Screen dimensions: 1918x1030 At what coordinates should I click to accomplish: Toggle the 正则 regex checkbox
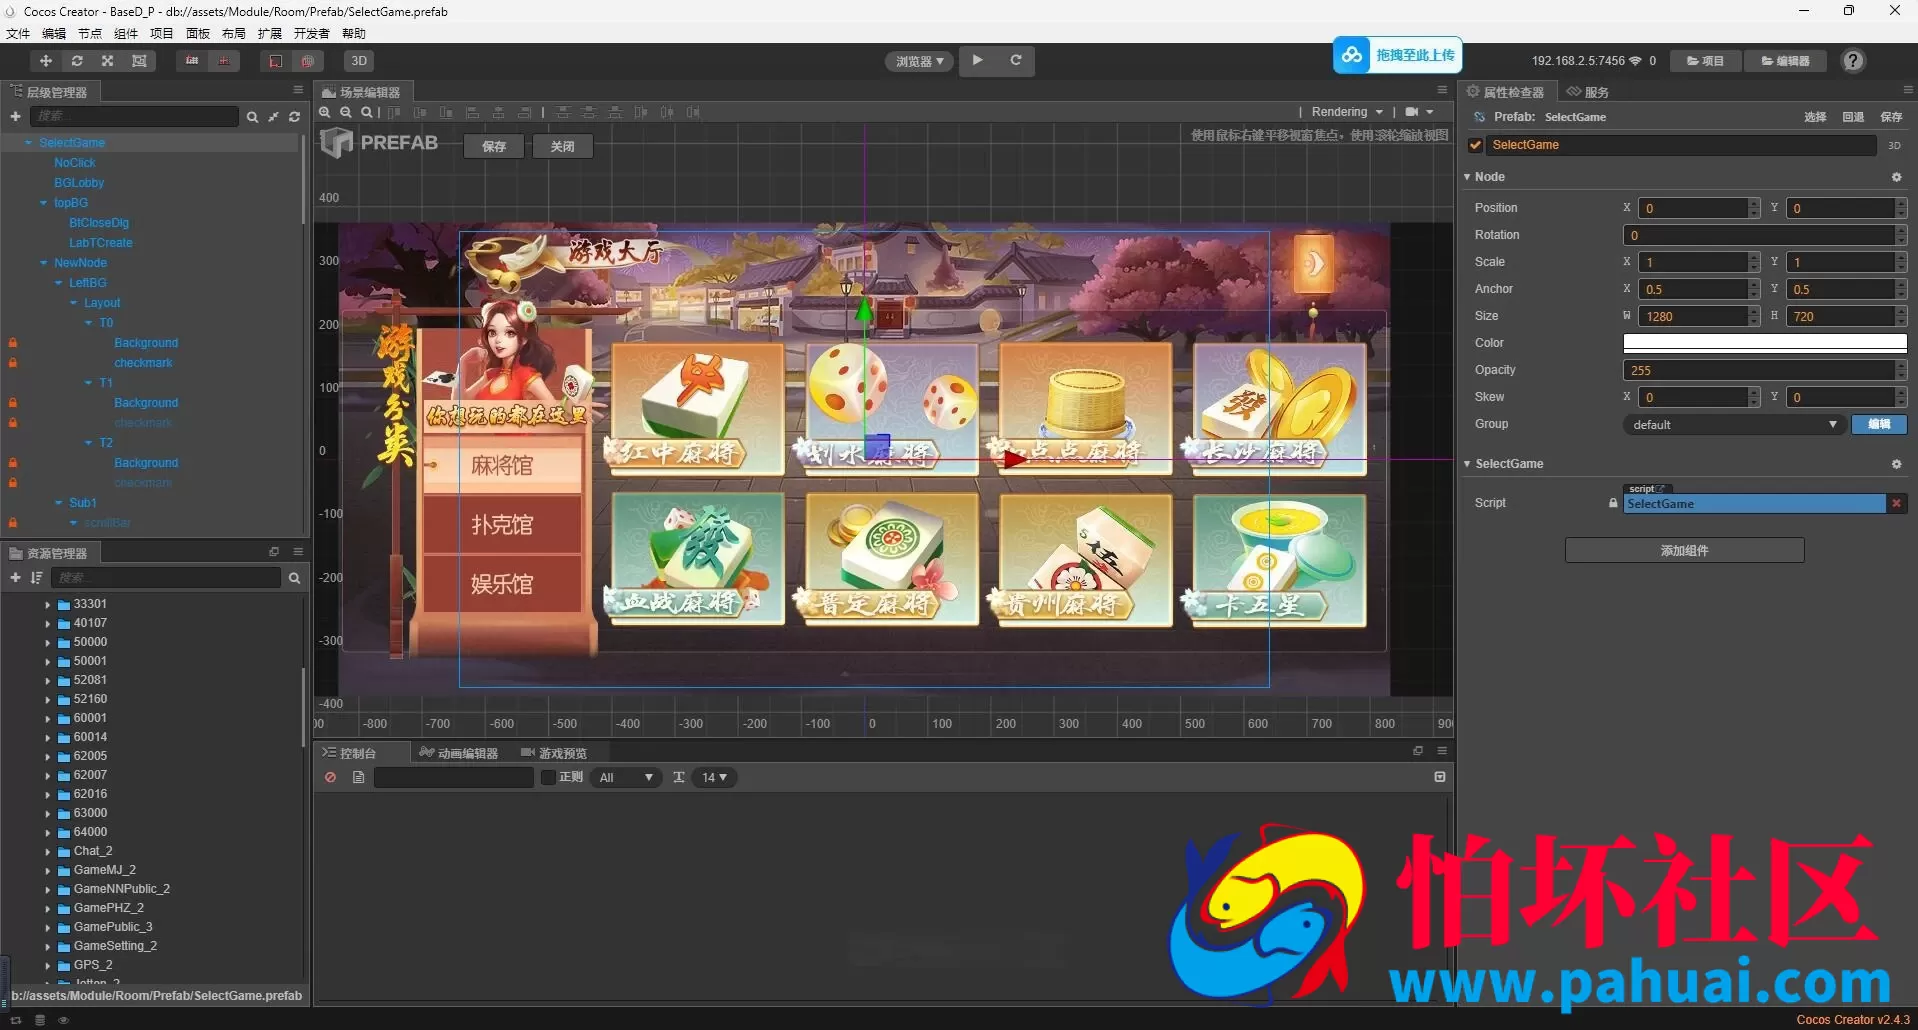pyautogui.click(x=548, y=777)
